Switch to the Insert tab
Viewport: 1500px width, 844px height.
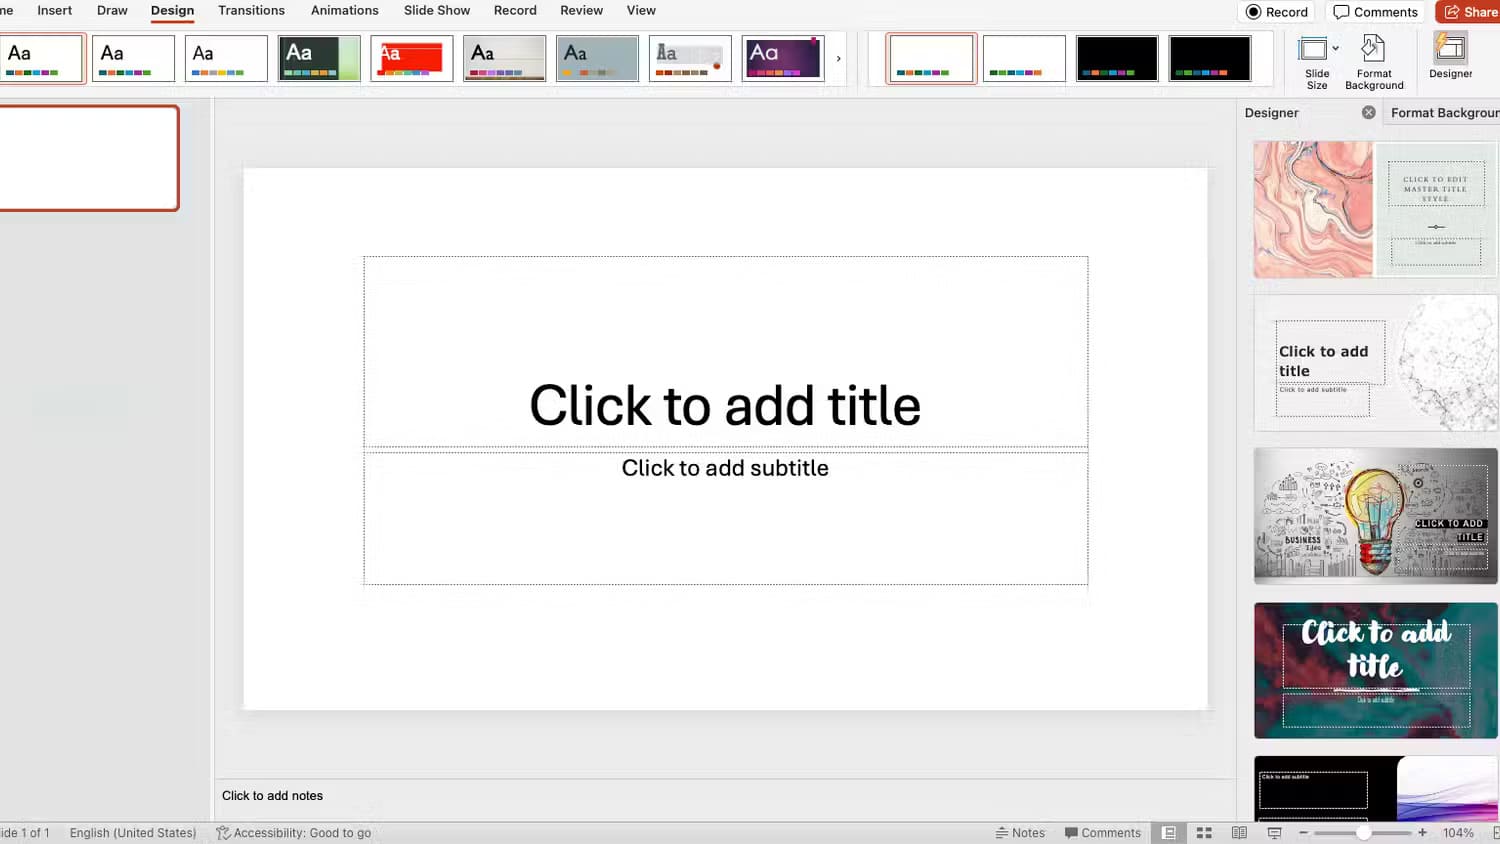(54, 10)
